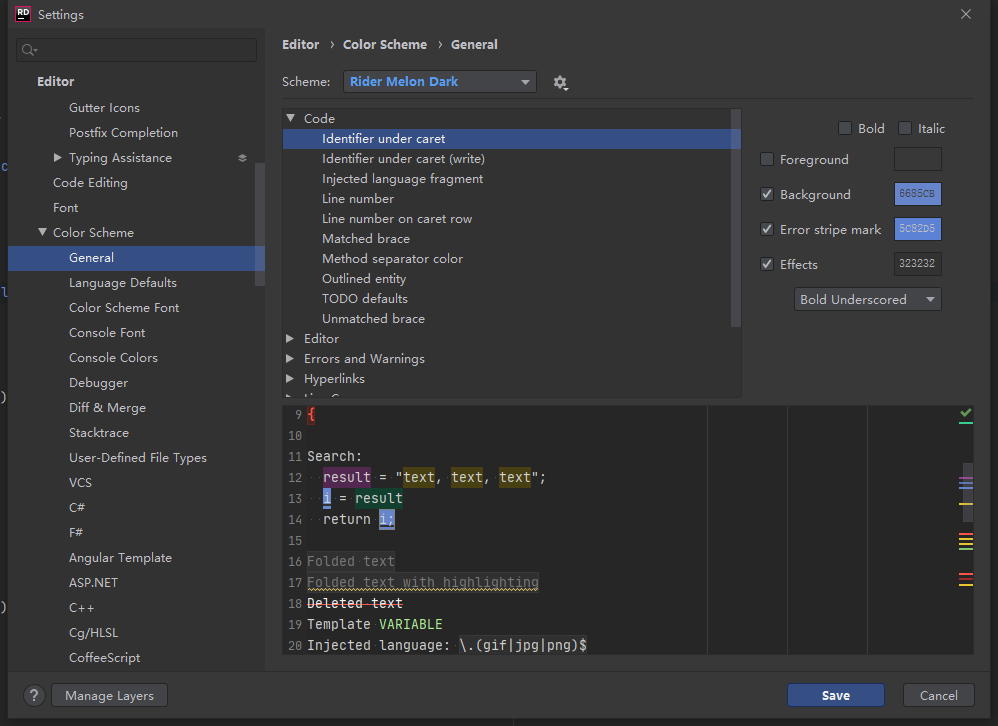Expand the Errors and Warnings section
This screenshot has height=726, width=998.
coord(290,358)
